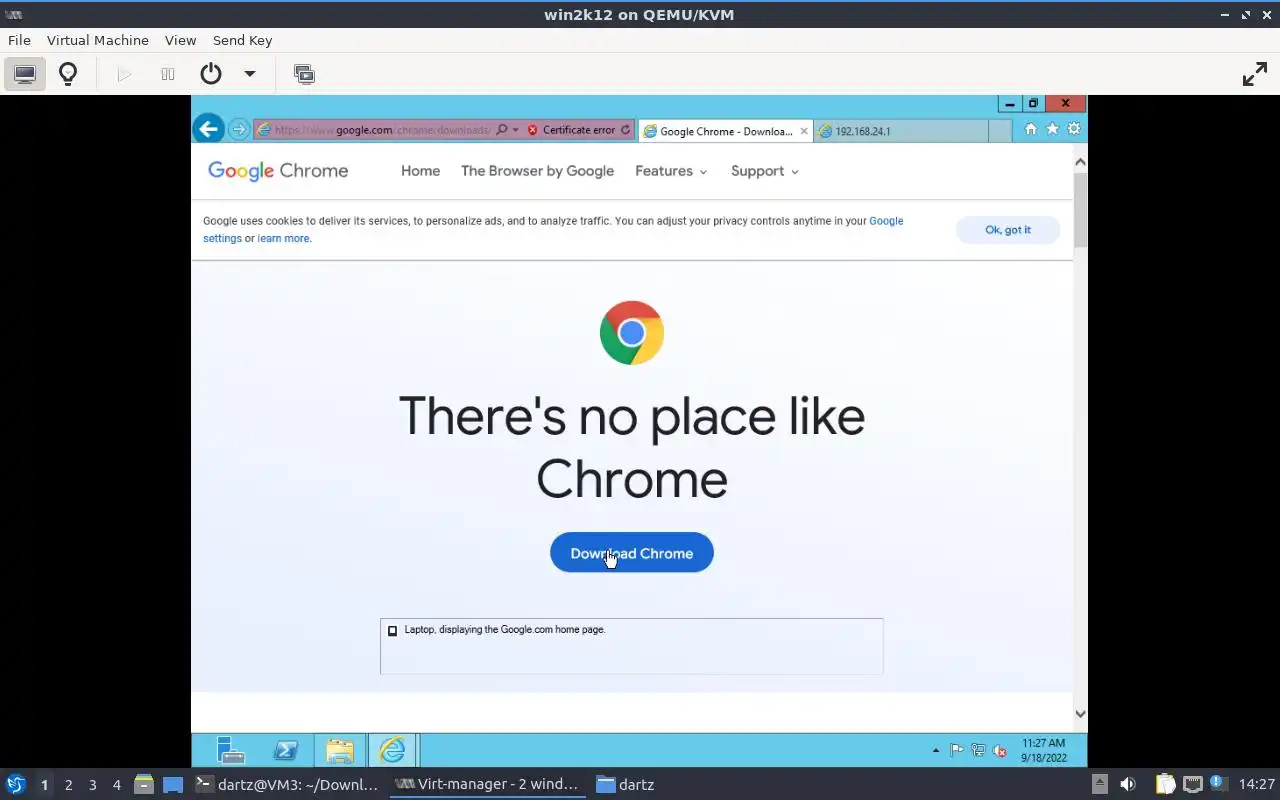Go back with Internet Explorer back arrow

click(x=208, y=129)
